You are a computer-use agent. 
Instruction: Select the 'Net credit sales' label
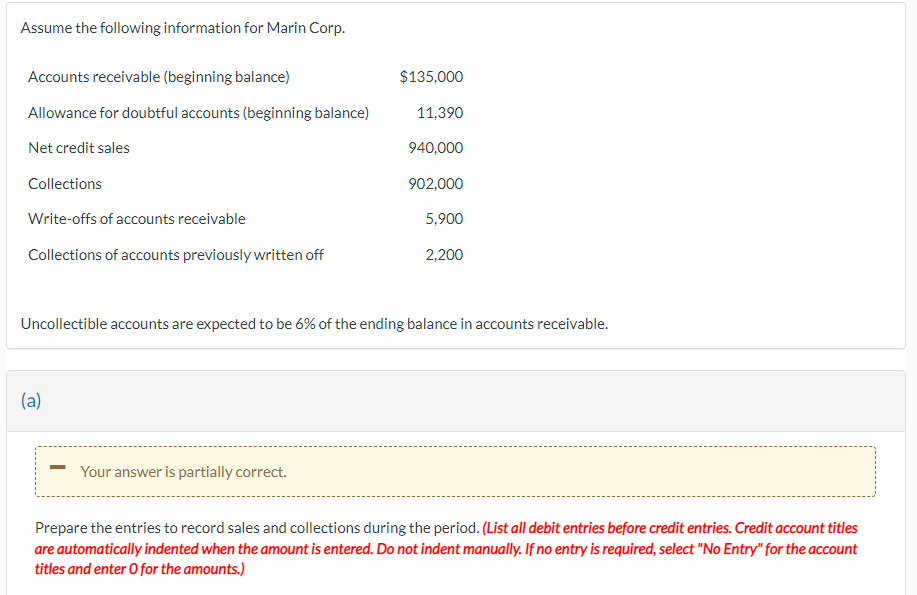point(79,147)
